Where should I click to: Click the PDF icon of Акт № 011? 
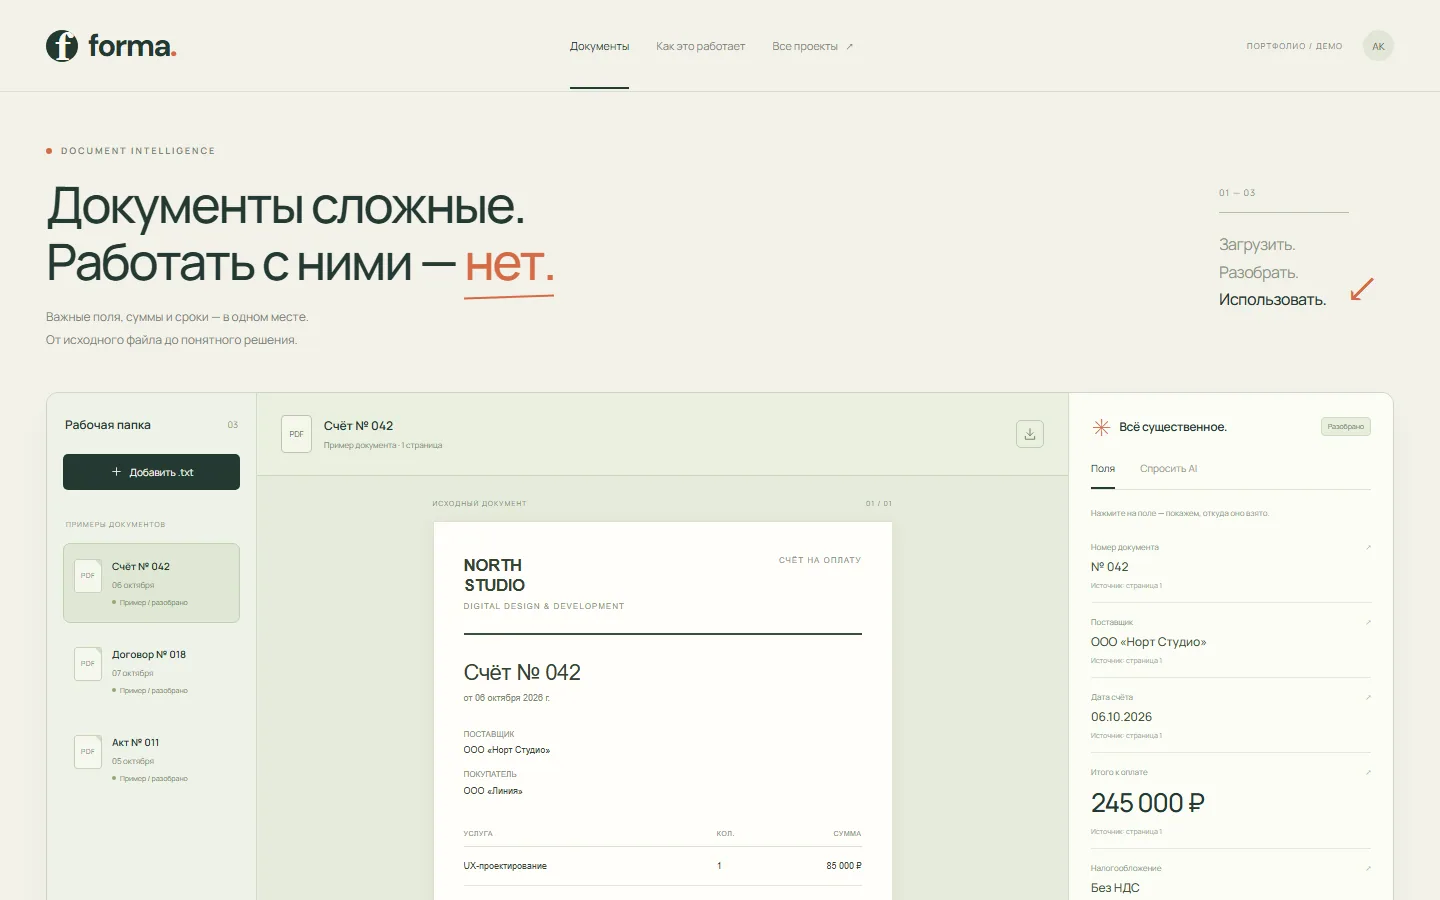[x=88, y=751]
